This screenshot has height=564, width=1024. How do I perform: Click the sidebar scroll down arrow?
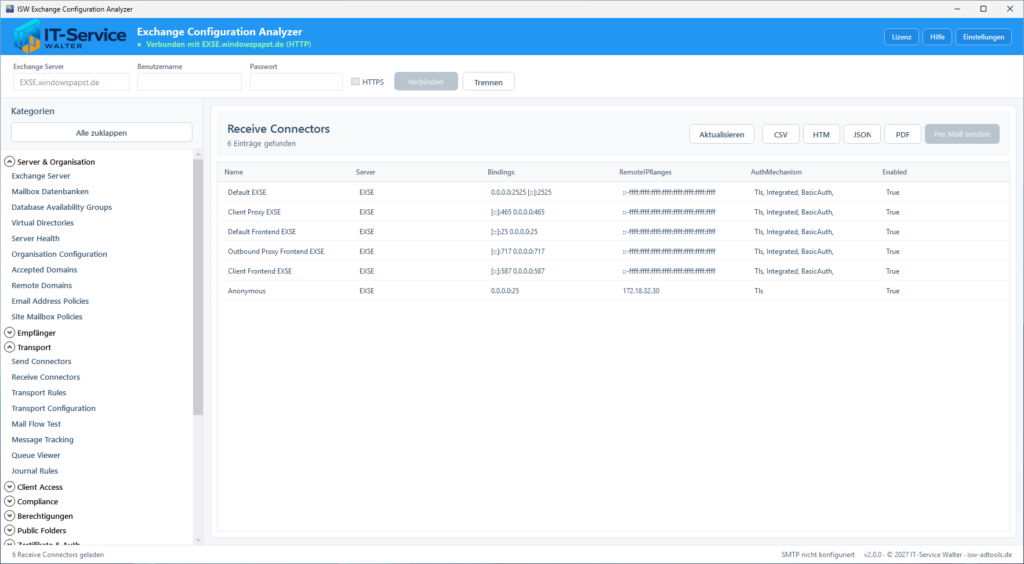coord(198,540)
